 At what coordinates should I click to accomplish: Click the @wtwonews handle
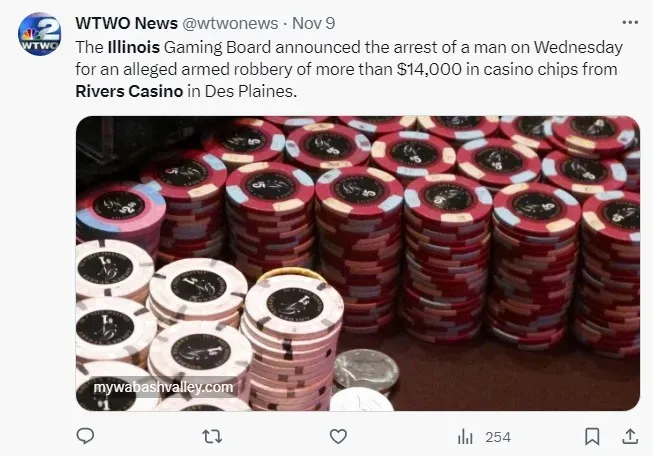point(230,23)
